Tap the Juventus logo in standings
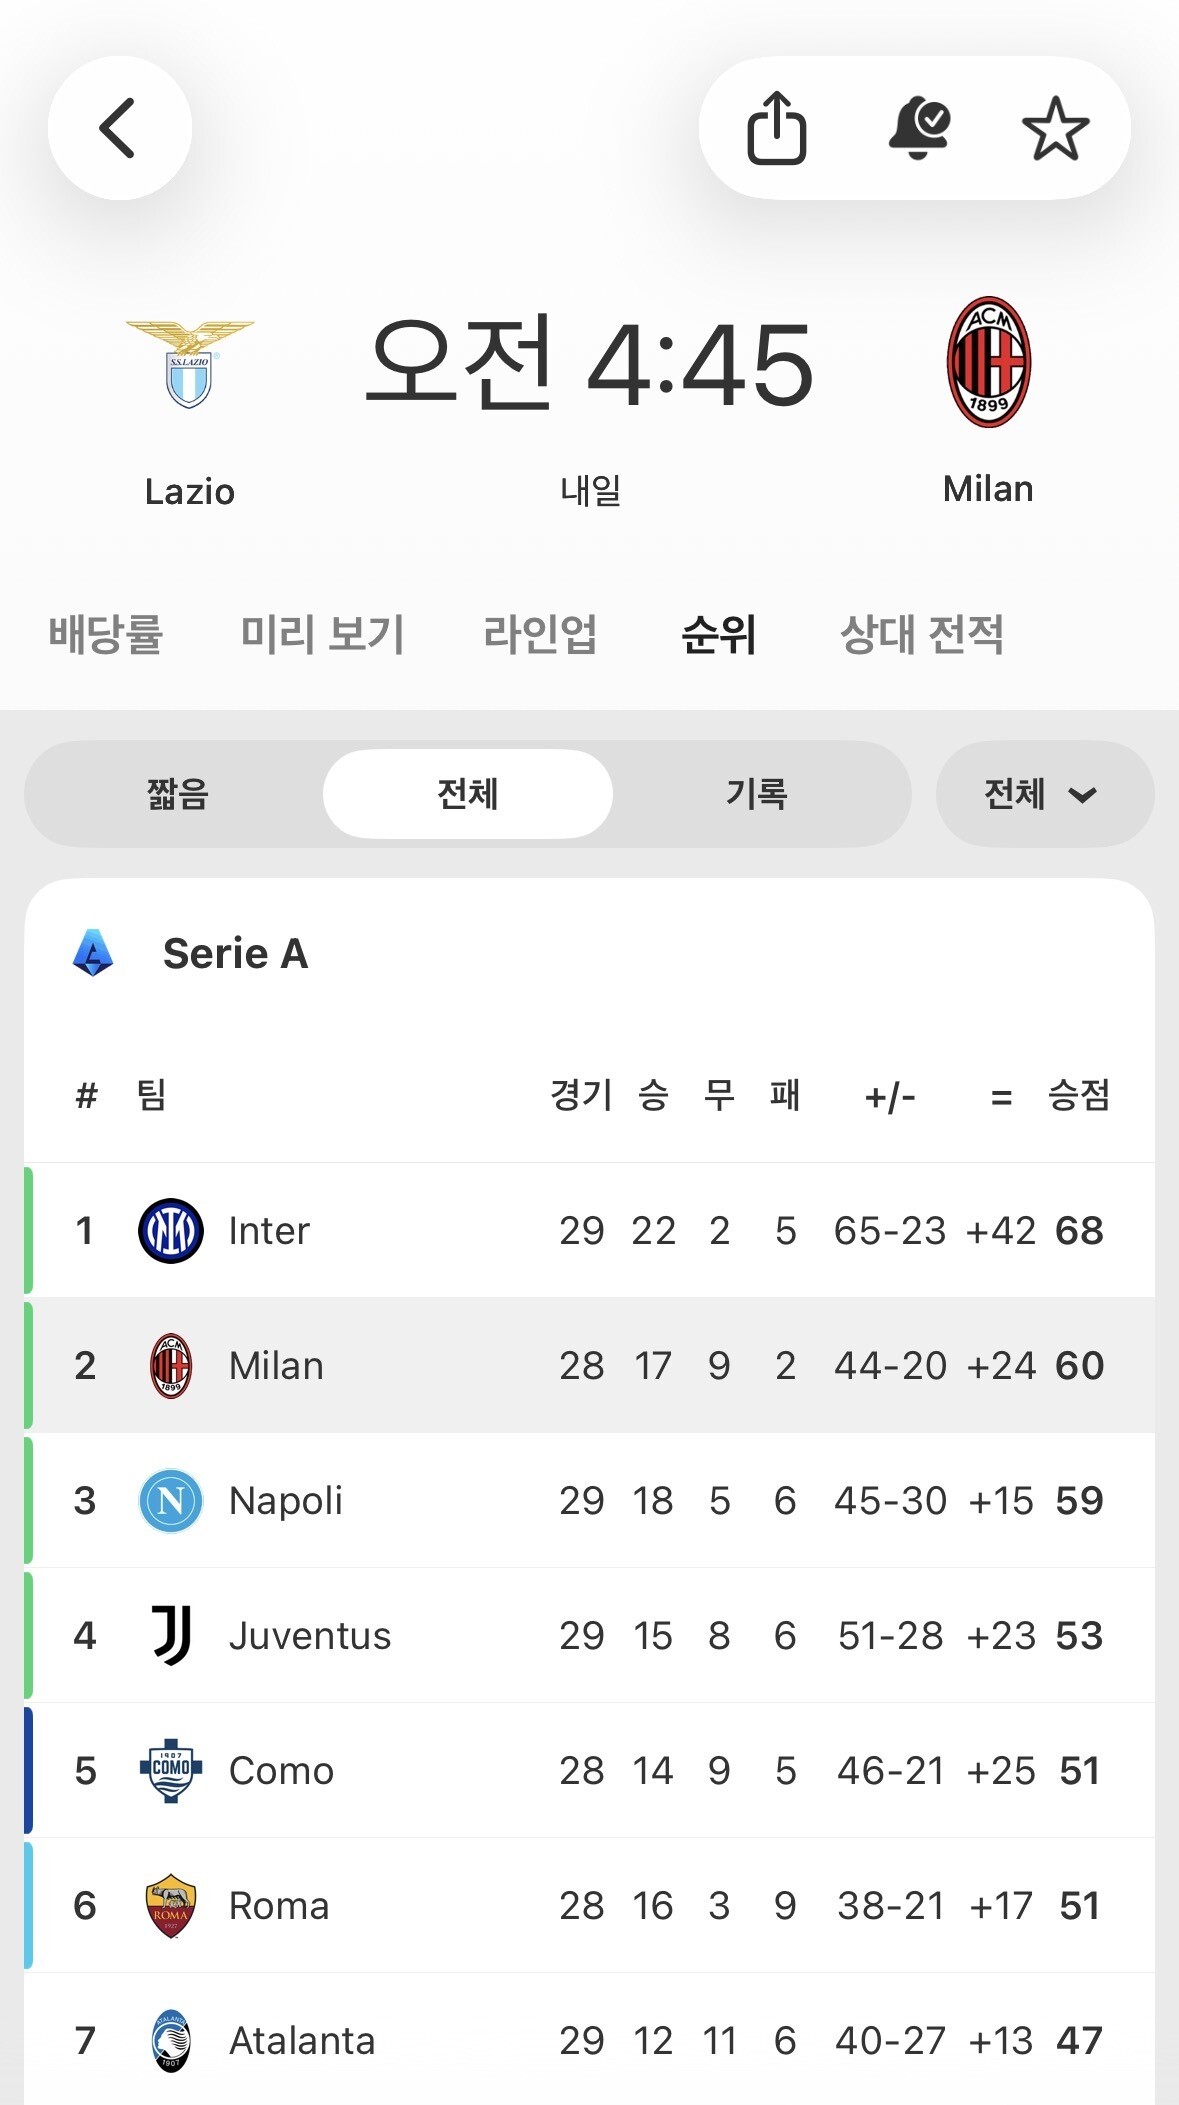The height and width of the screenshot is (2105, 1179). 171,1635
